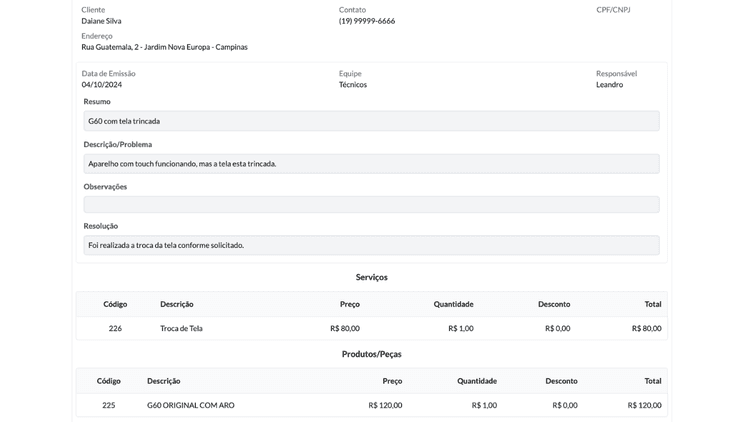
Task: Click the Desconto header in Serviços table
Action: tap(554, 304)
